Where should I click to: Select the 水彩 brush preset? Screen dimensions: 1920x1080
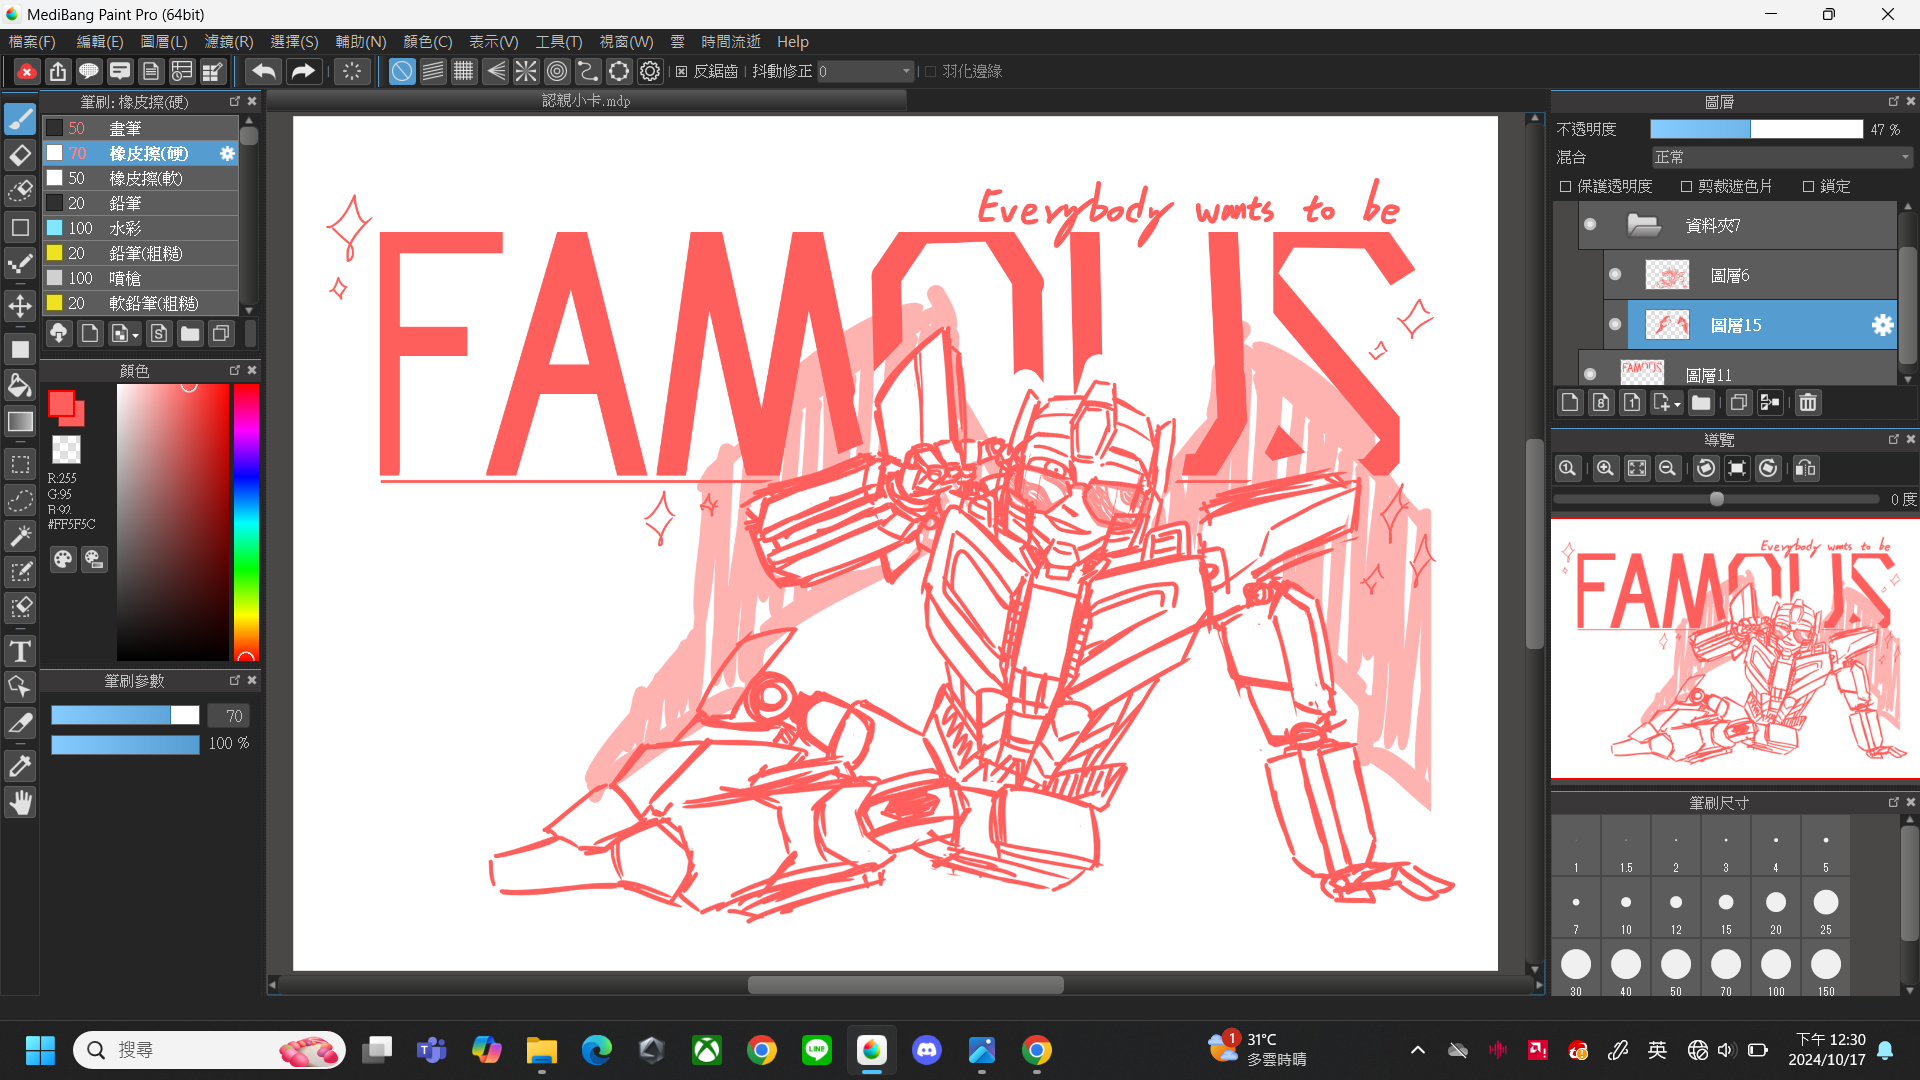[140, 228]
